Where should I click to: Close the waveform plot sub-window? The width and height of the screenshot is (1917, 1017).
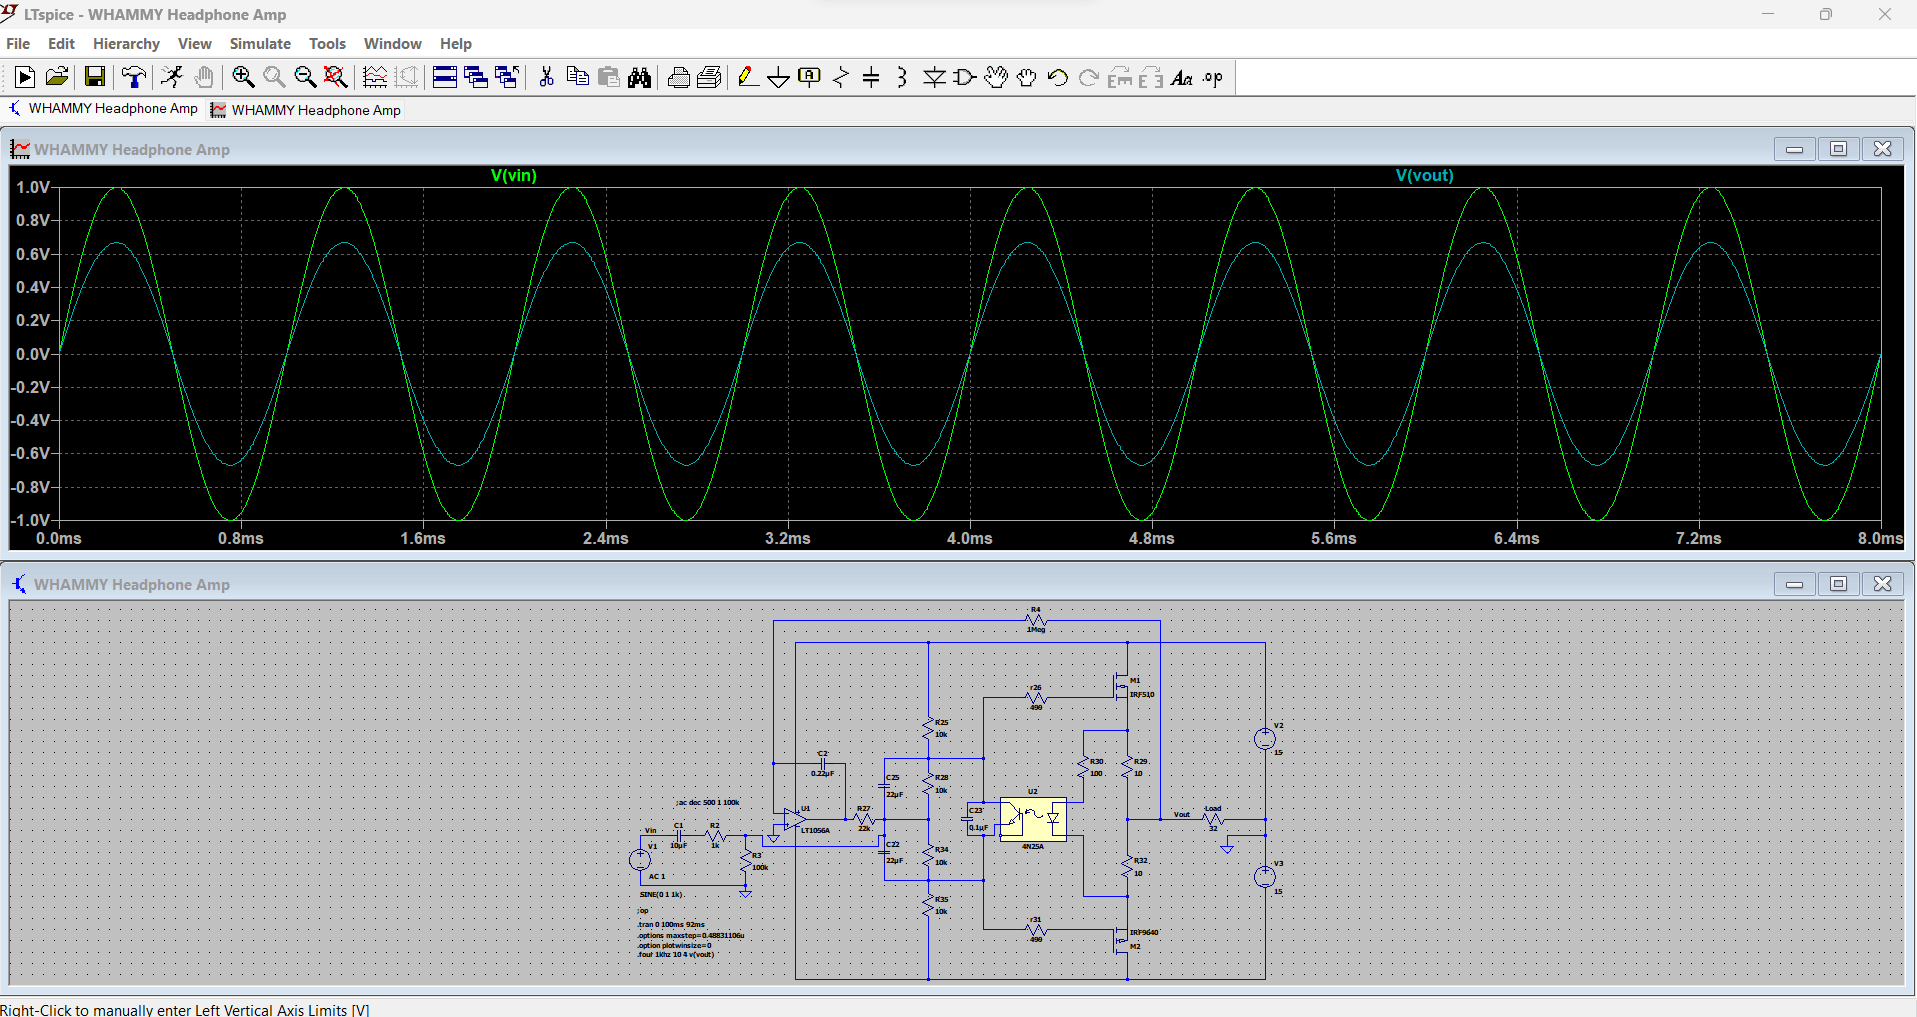[x=1883, y=149]
